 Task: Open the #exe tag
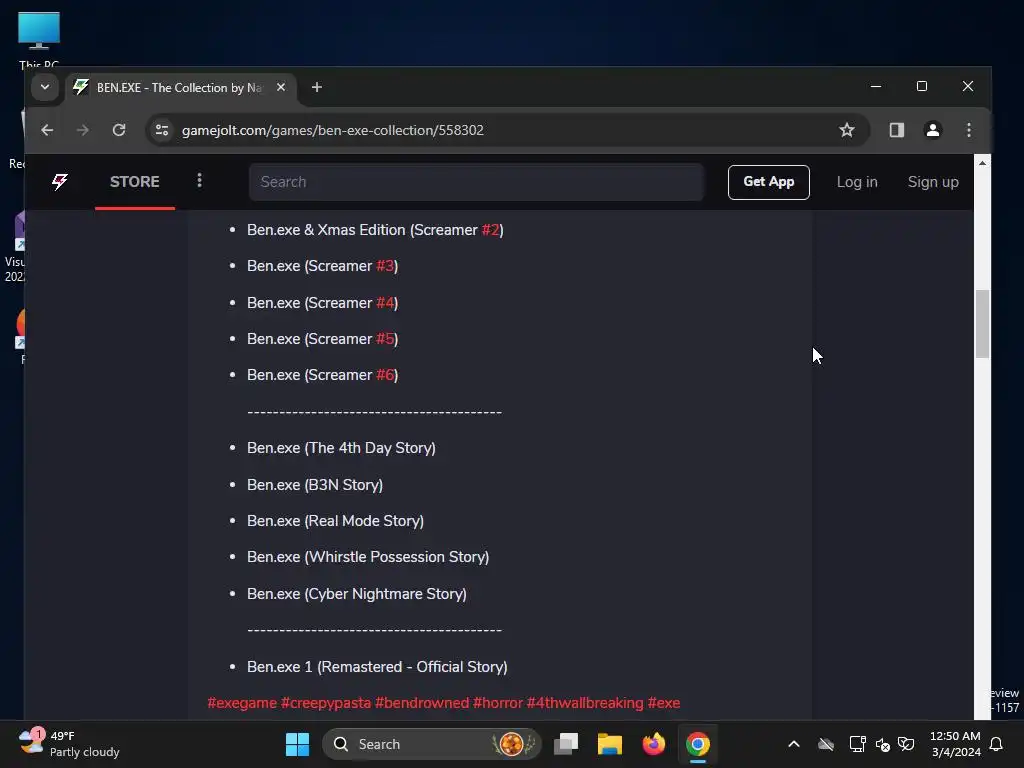[x=664, y=703]
